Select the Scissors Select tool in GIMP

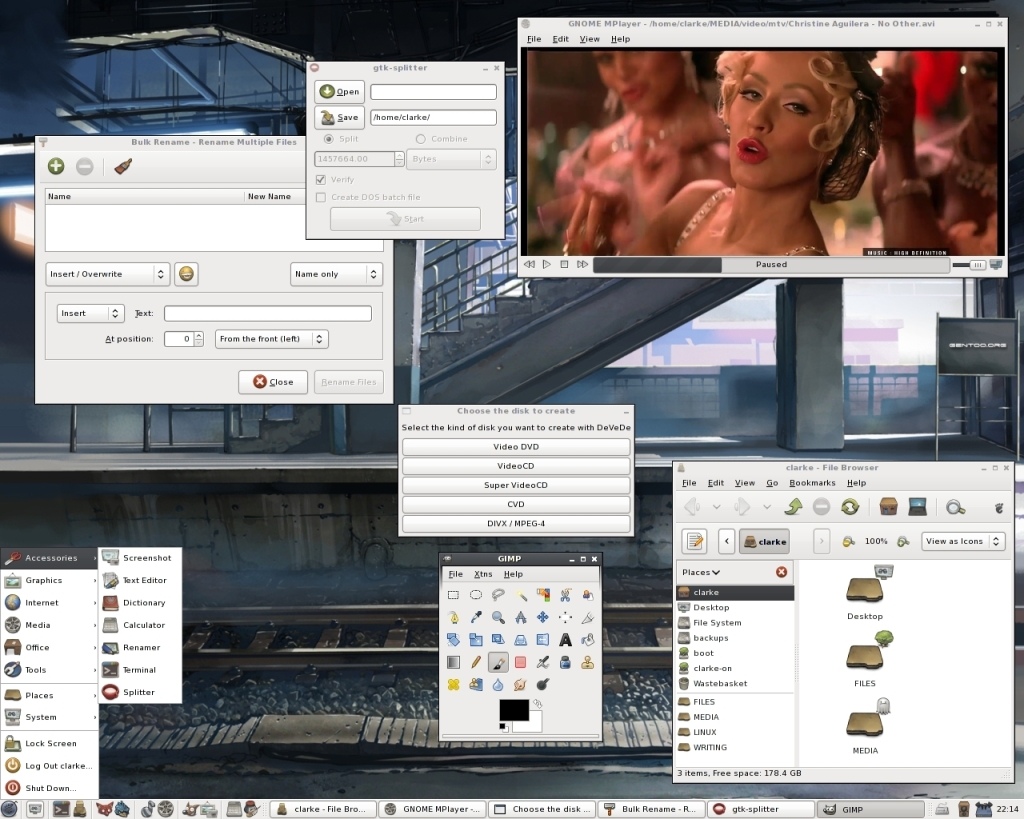click(x=566, y=595)
